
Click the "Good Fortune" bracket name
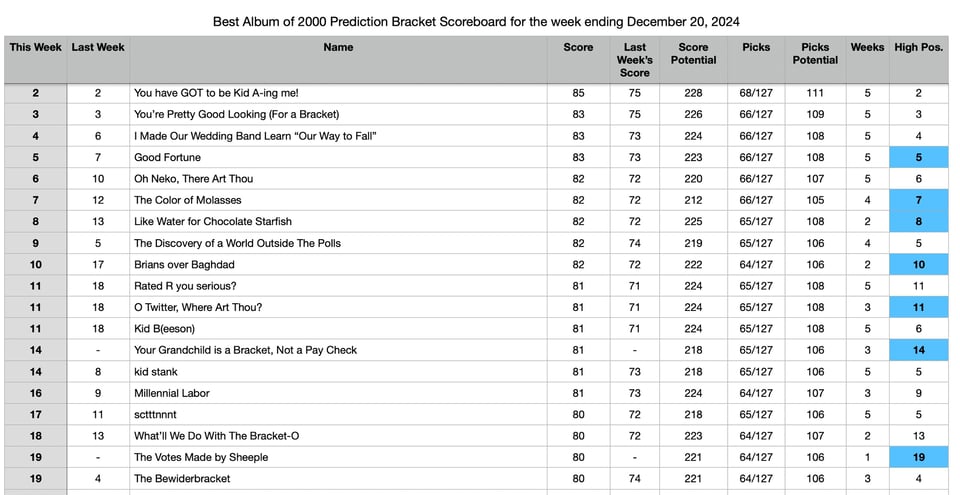point(167,157)
